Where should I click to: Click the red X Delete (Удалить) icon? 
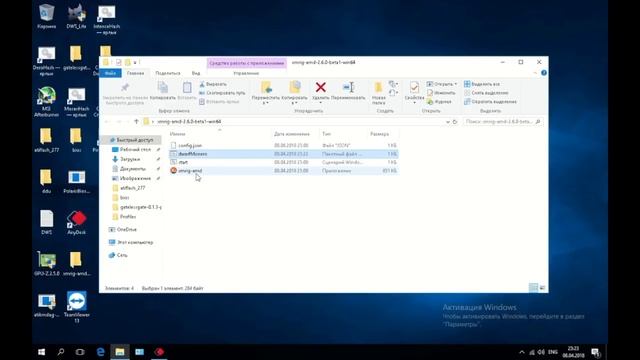[321, 87]
